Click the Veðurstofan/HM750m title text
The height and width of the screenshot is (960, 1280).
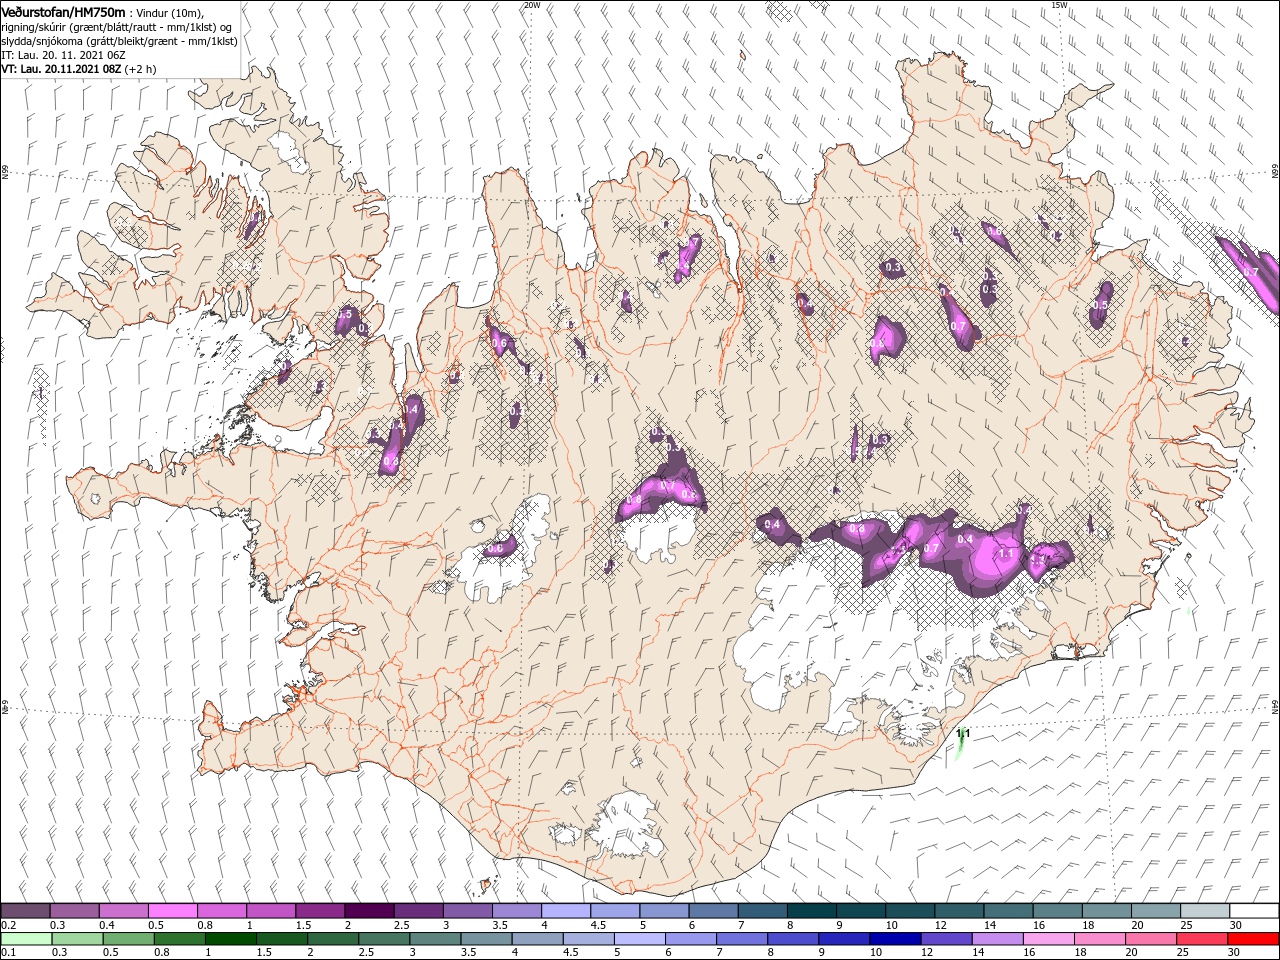(x=63, y=11)
